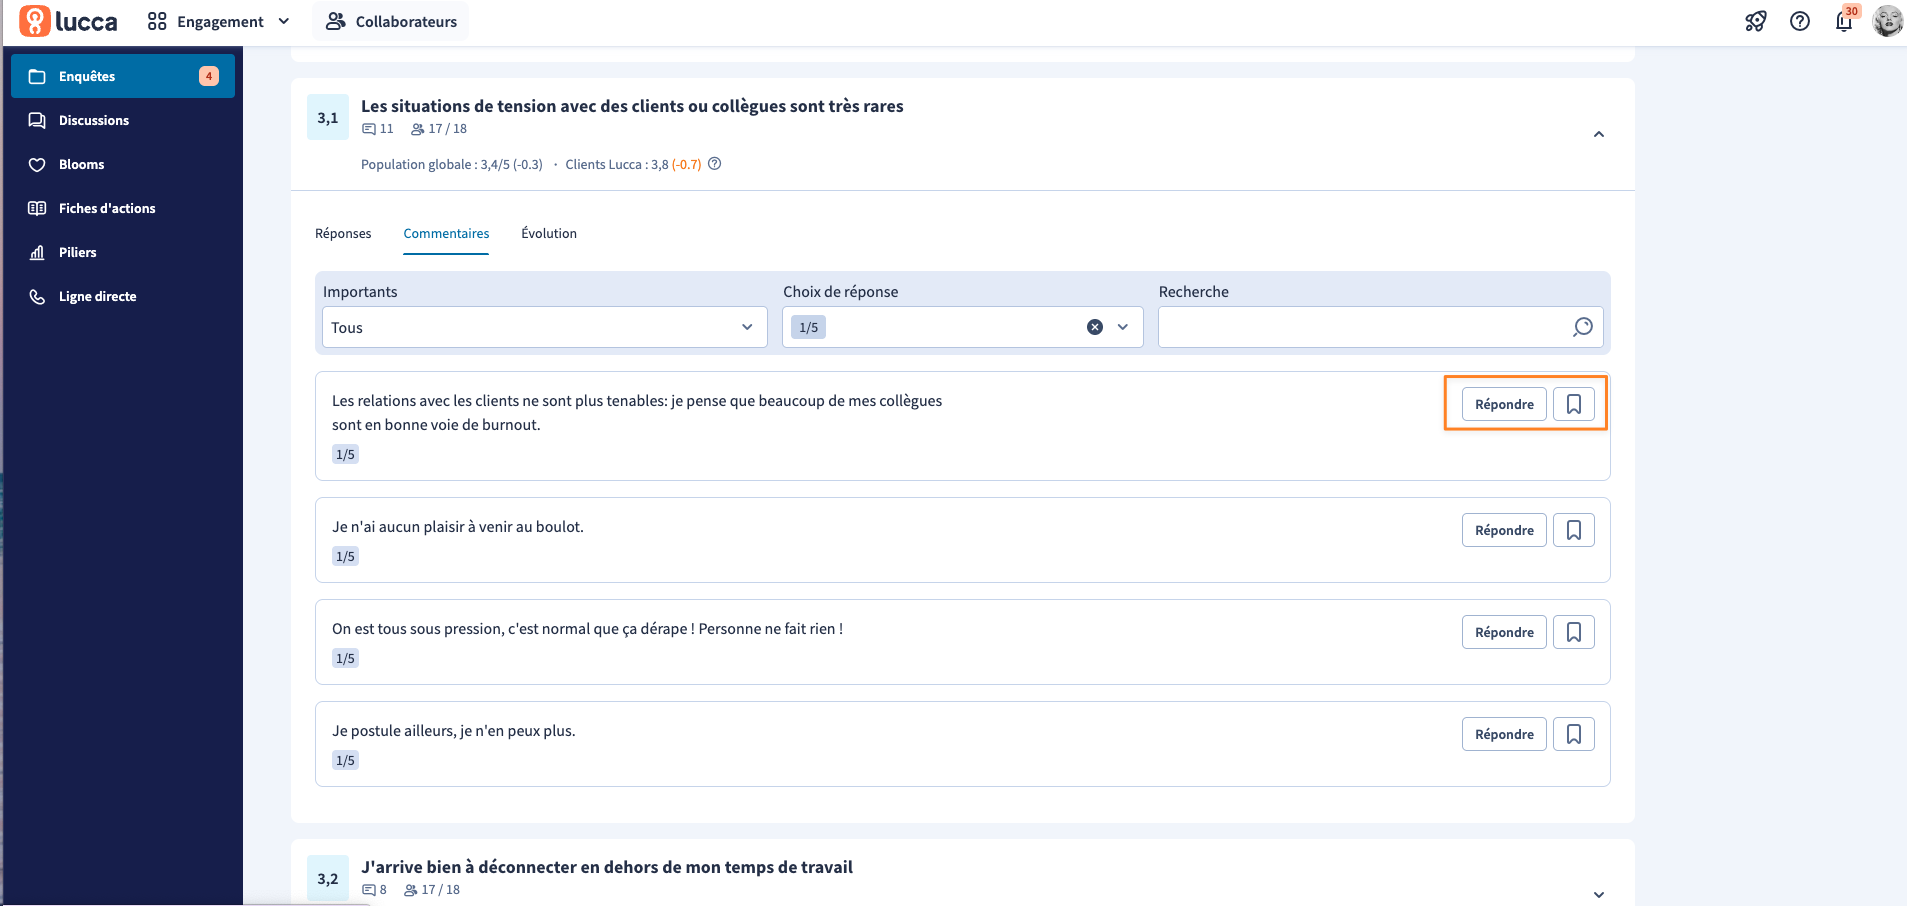Viewport: 1907px width, 906px height.
Task: Focus the Recherche search field
Action: tap(1380, 327)
